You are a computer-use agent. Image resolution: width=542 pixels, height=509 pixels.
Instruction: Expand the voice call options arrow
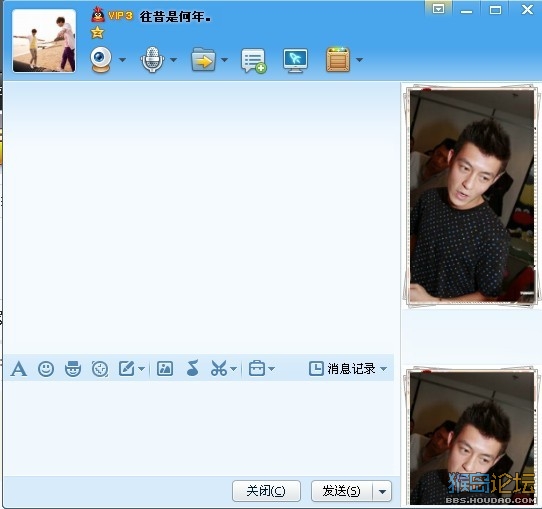tap(174, 60)
